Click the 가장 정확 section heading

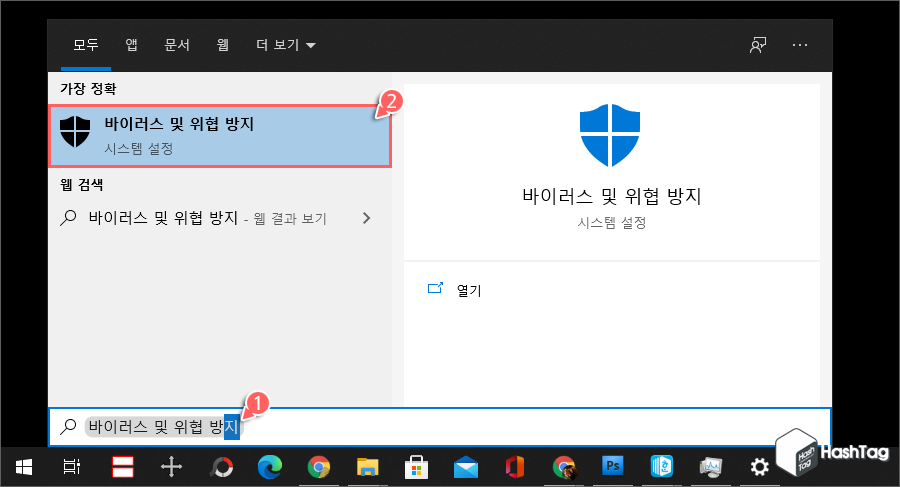pos(88,88)
